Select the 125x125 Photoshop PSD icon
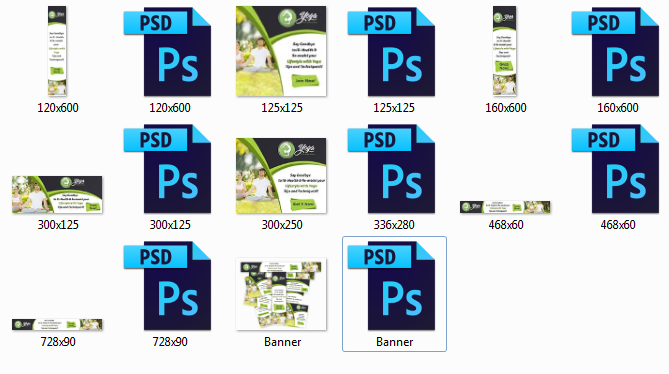The width and height of the screenshot is (669, 374). (391, 52)
